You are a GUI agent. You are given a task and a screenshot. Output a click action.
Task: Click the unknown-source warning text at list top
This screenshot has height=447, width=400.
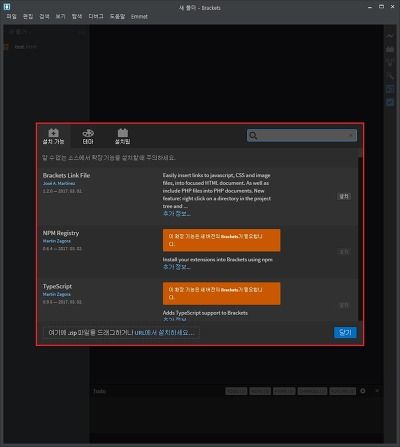109,157
